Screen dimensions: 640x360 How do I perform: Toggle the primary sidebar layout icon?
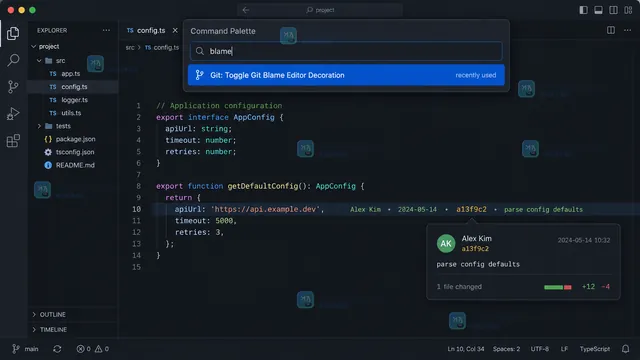pos(583,10)
